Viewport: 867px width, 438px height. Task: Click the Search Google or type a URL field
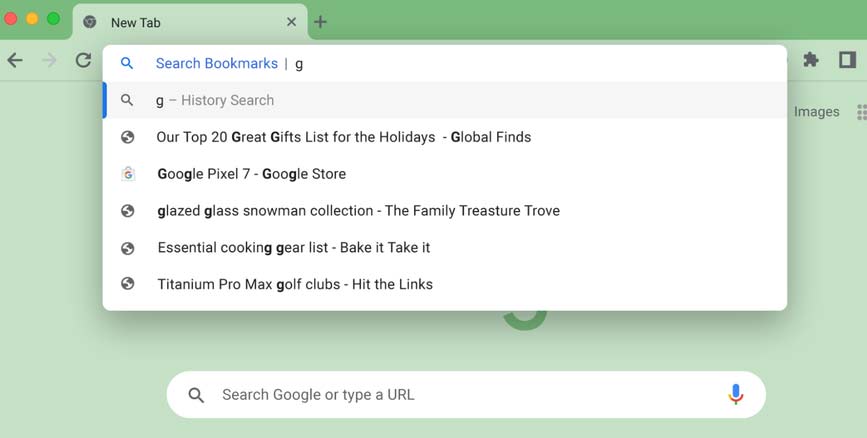coord(466,395)
